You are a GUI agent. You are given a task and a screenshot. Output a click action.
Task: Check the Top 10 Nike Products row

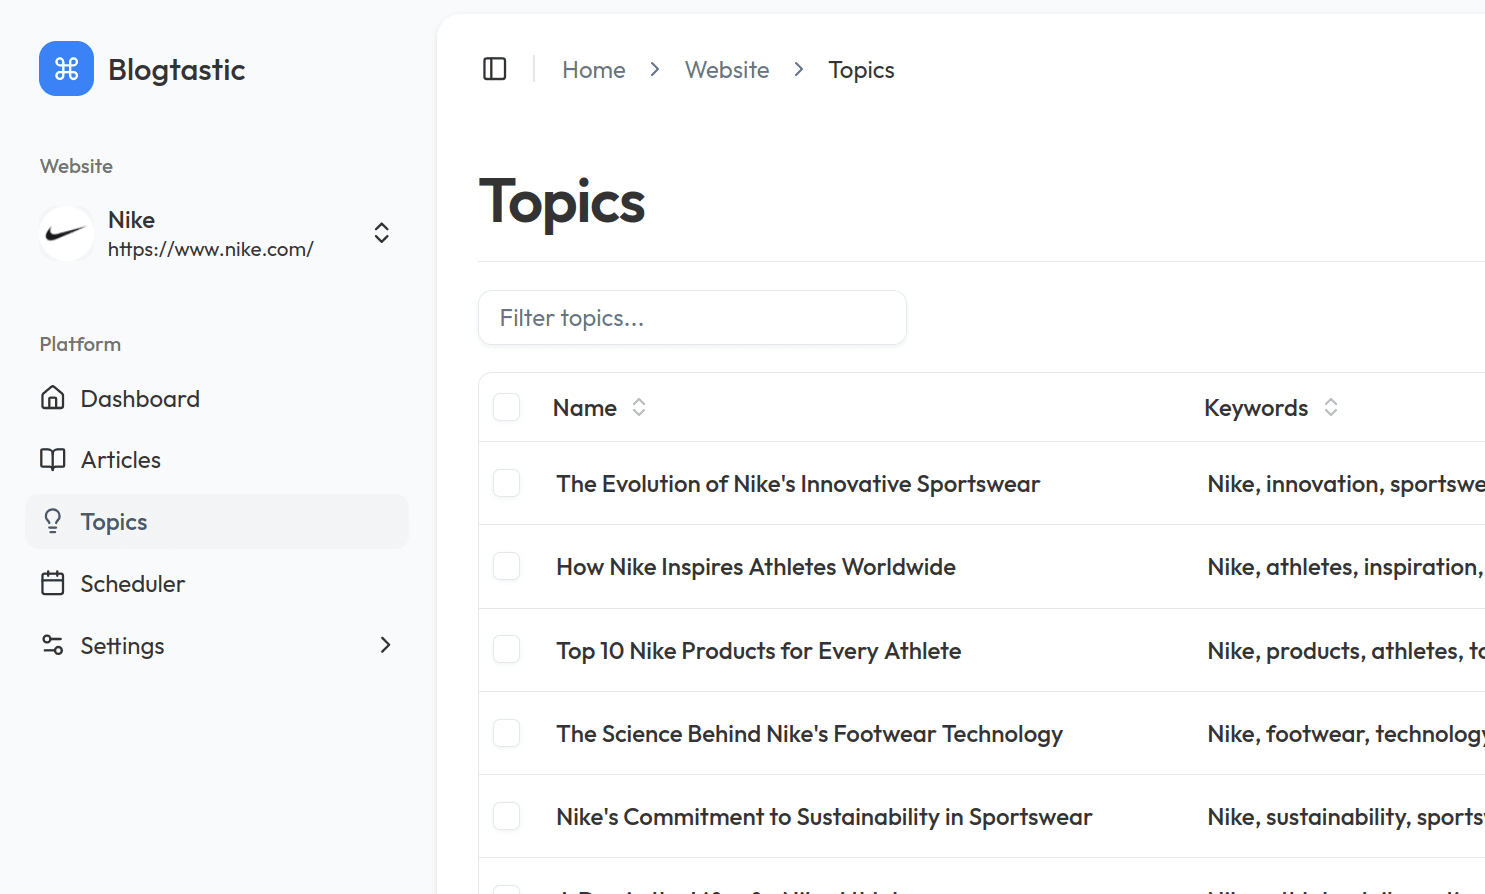click(507, 649)
